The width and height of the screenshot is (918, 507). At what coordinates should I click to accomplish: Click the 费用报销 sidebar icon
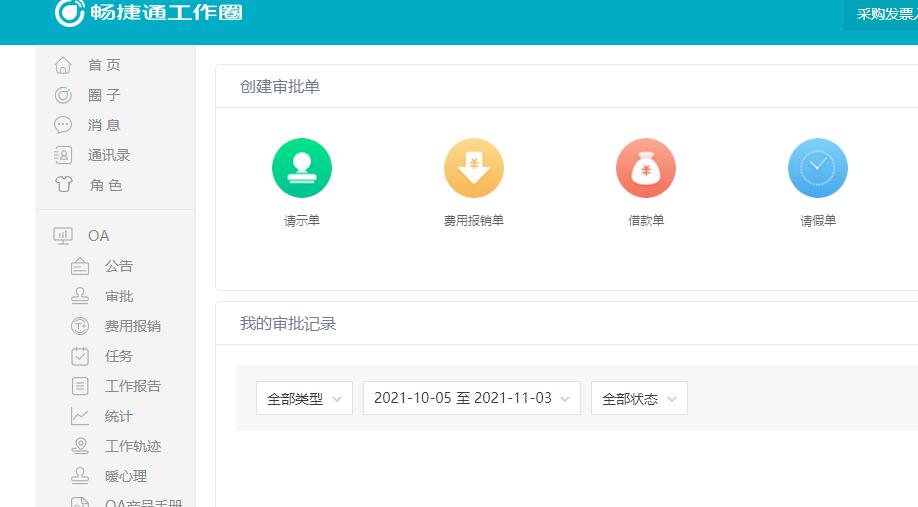80,326
